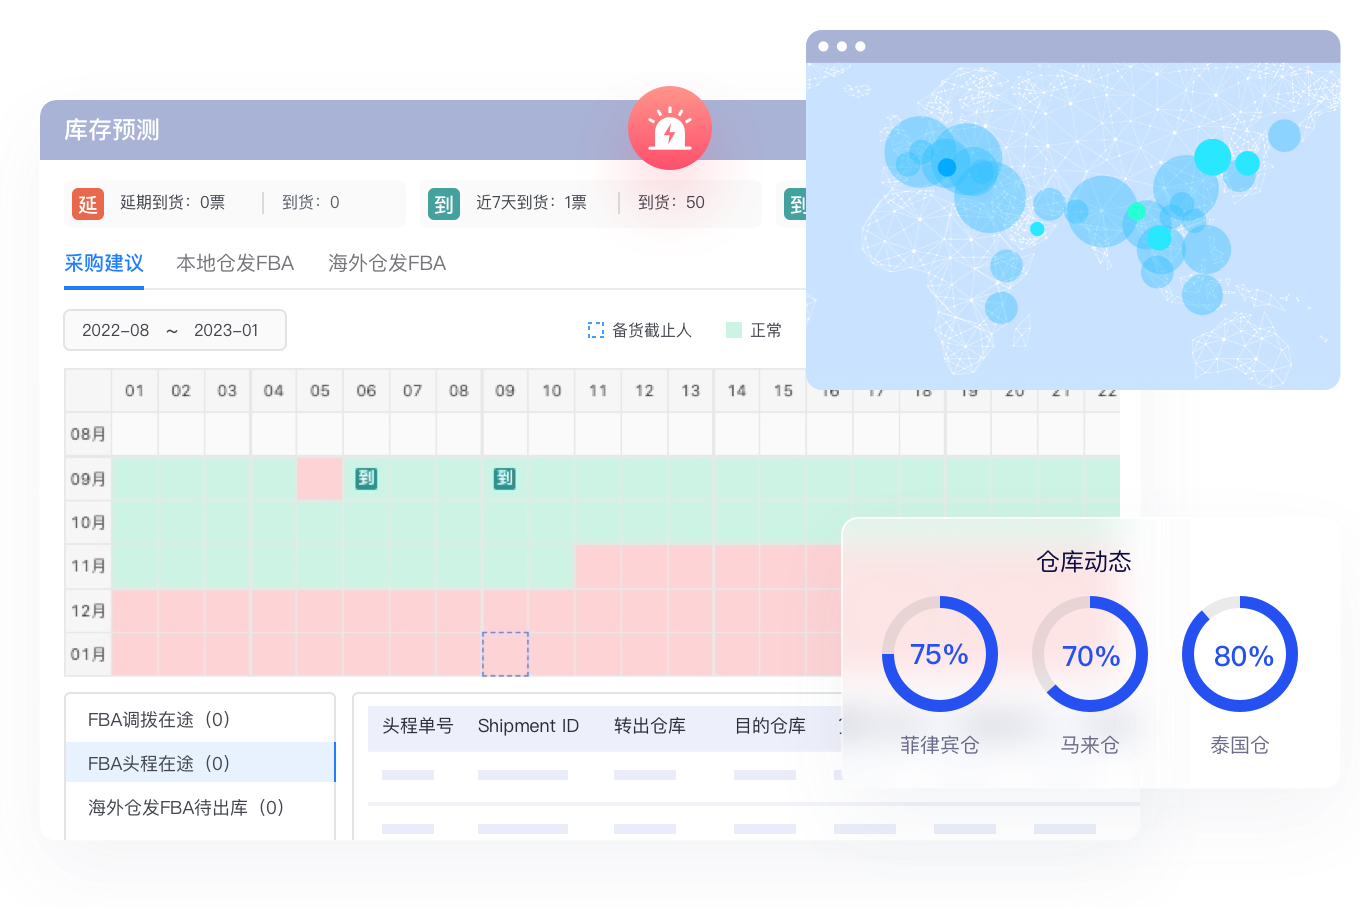Click the 头程单号 column header
The width and height of the screenshot is (1360, 908).
tap(417, 726)
